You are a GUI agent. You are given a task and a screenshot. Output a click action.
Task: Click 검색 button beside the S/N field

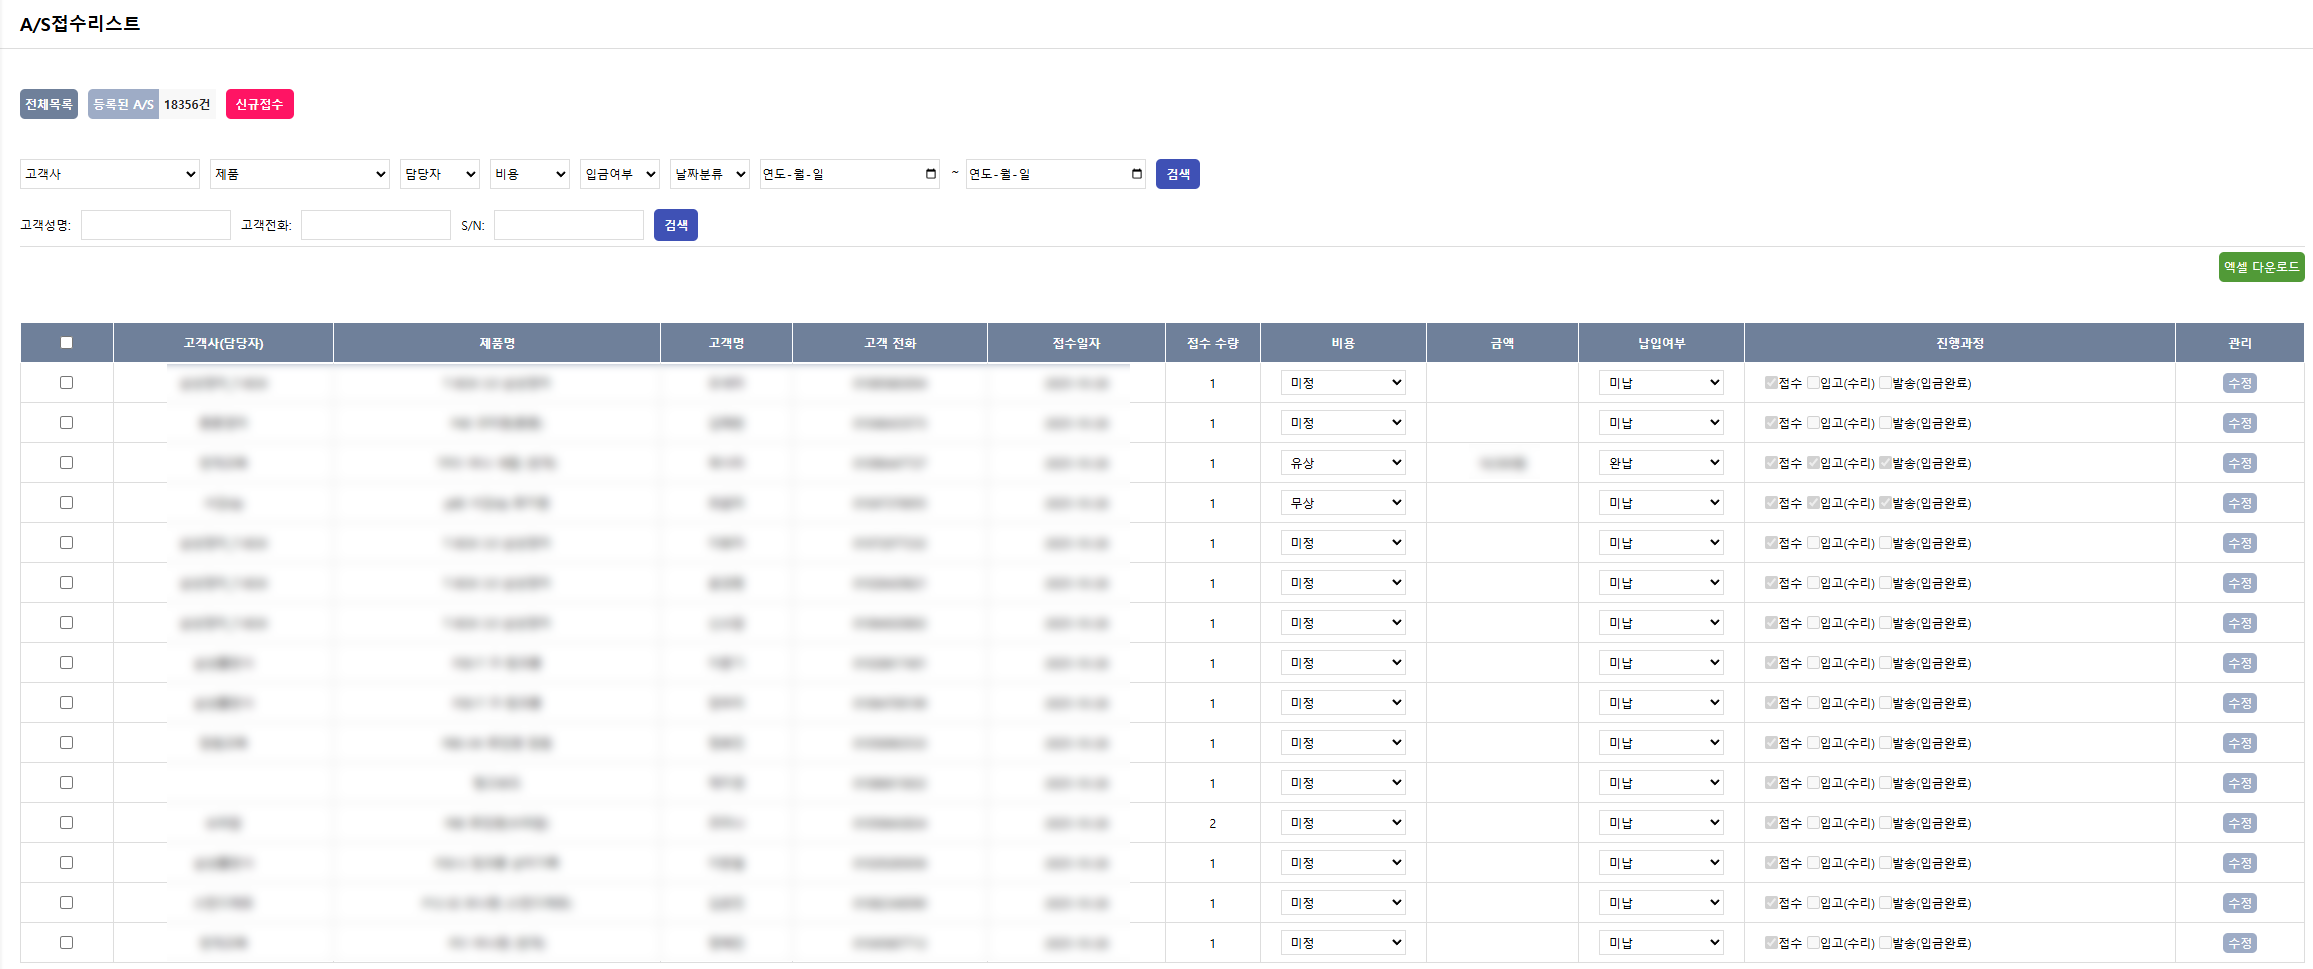[x=675, y=225]
